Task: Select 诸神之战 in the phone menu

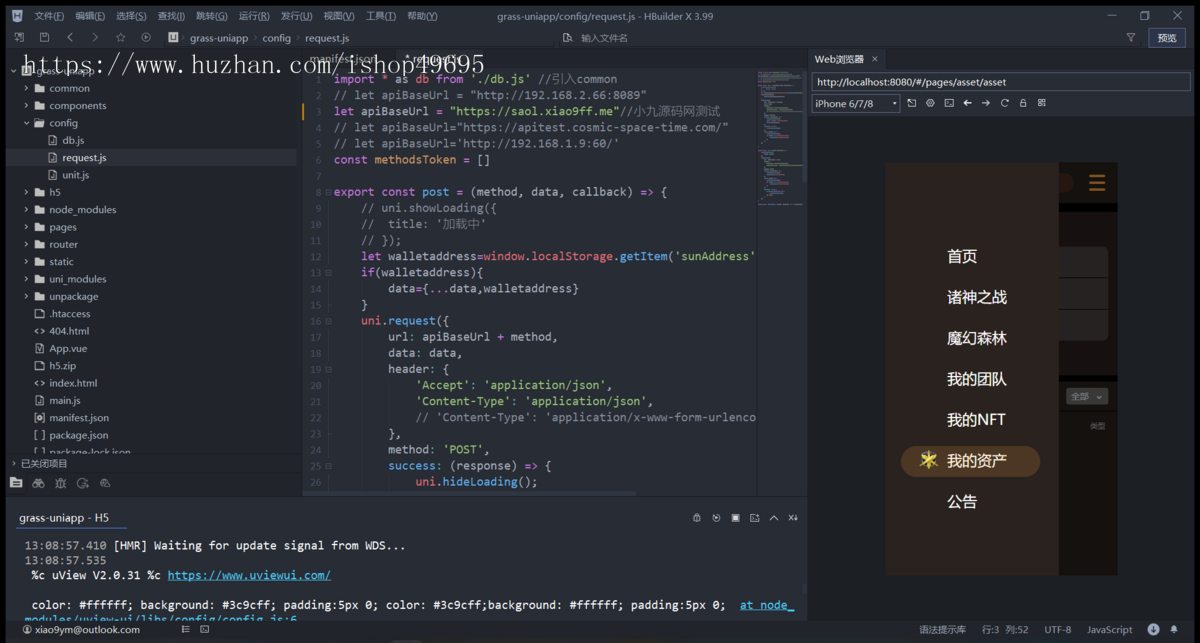Action: [x=977, y=297]
